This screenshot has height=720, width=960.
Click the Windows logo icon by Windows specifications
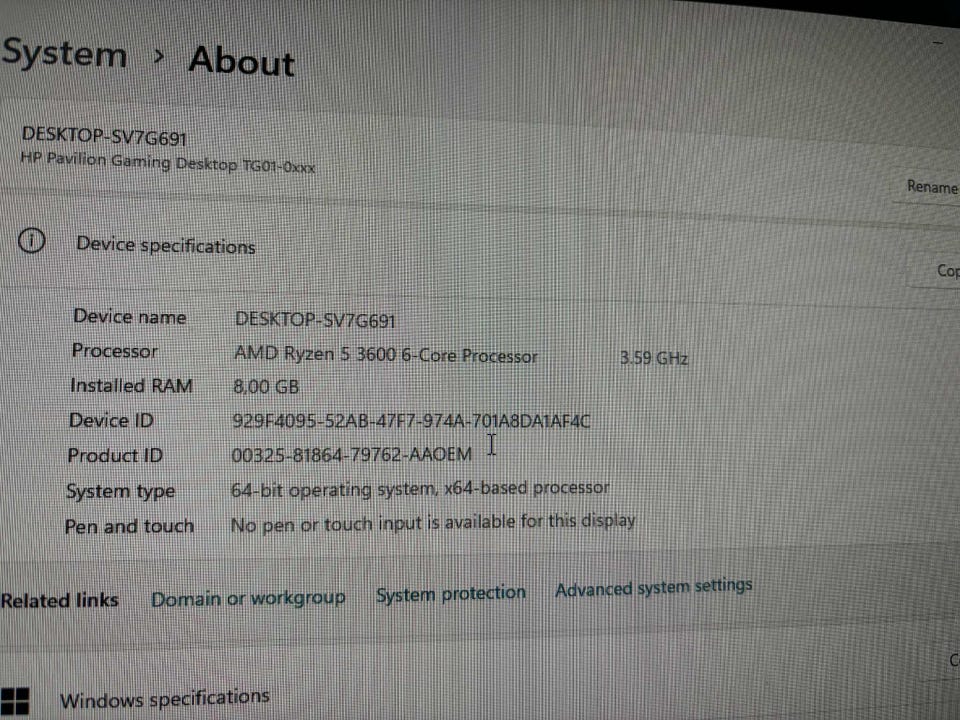coord(15,701)
